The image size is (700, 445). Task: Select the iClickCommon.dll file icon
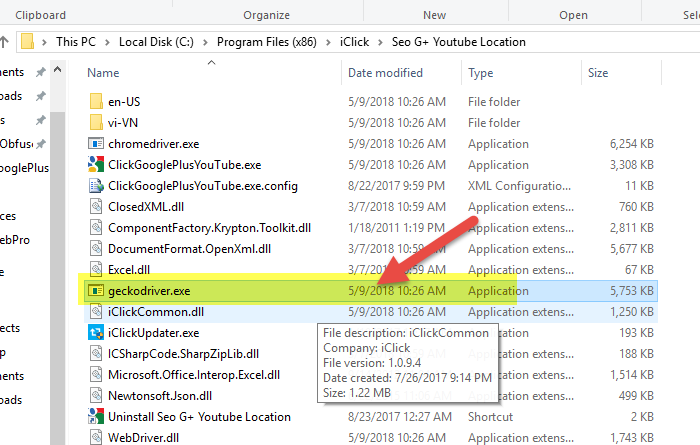96,311
